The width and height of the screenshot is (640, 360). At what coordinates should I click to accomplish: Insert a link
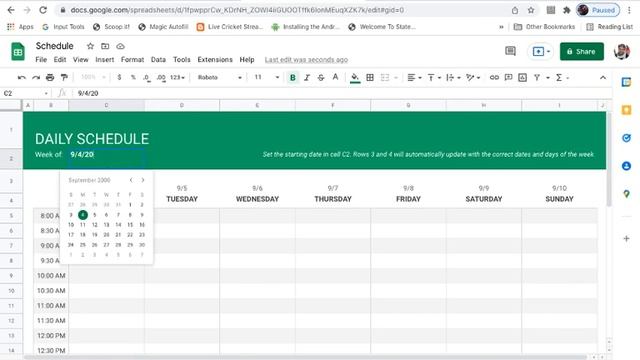coord(494,77)
